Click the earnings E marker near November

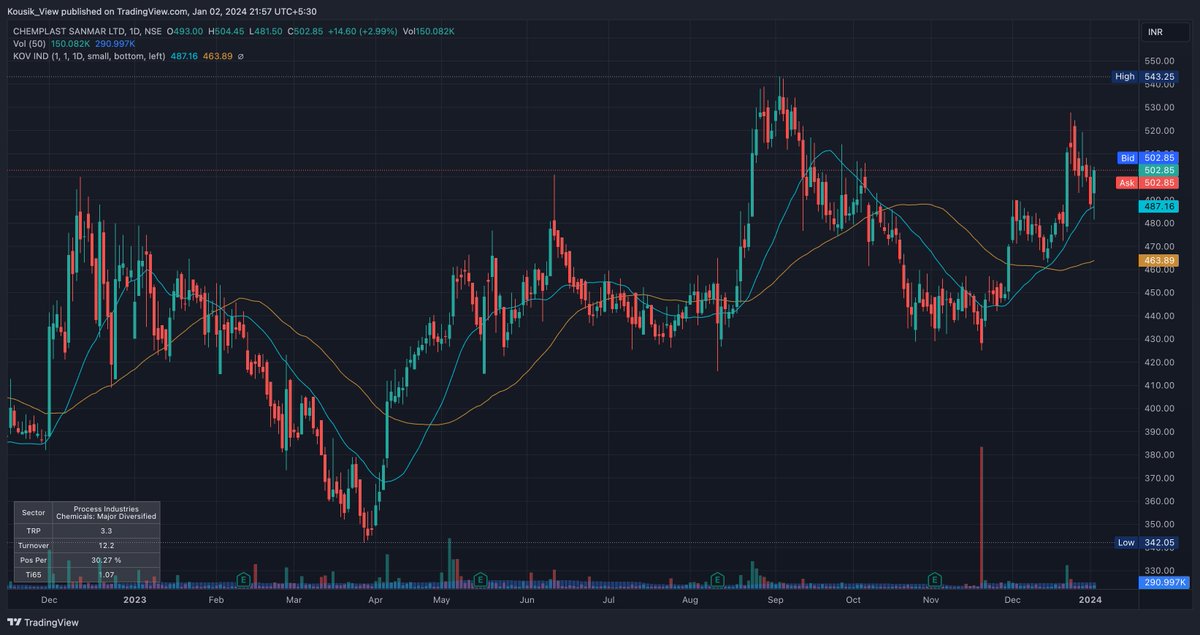click(x=935, y=578)
